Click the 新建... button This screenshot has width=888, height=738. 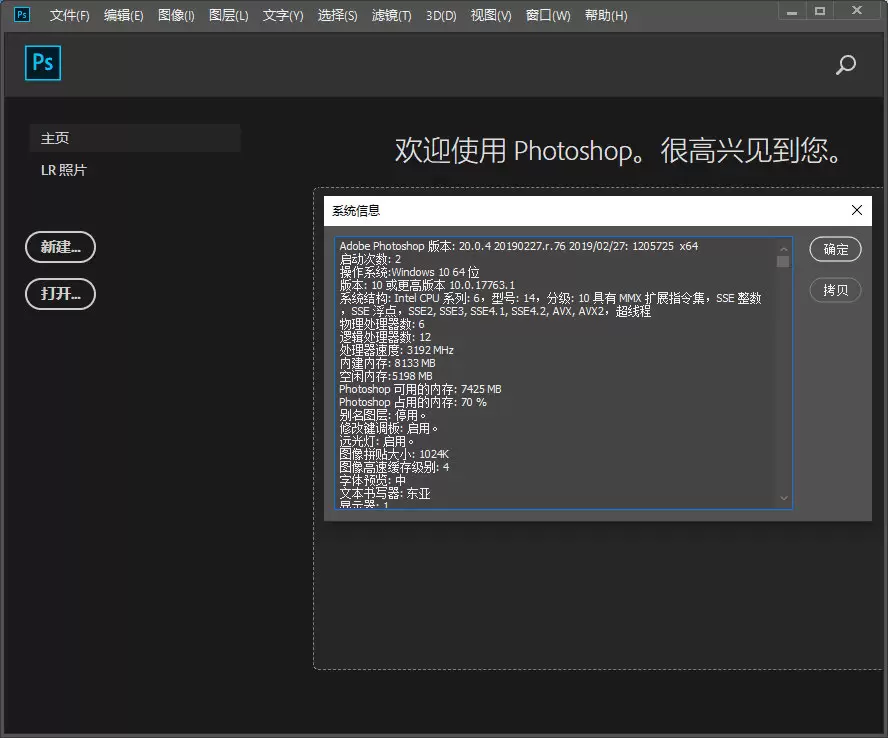click(61, 247)
